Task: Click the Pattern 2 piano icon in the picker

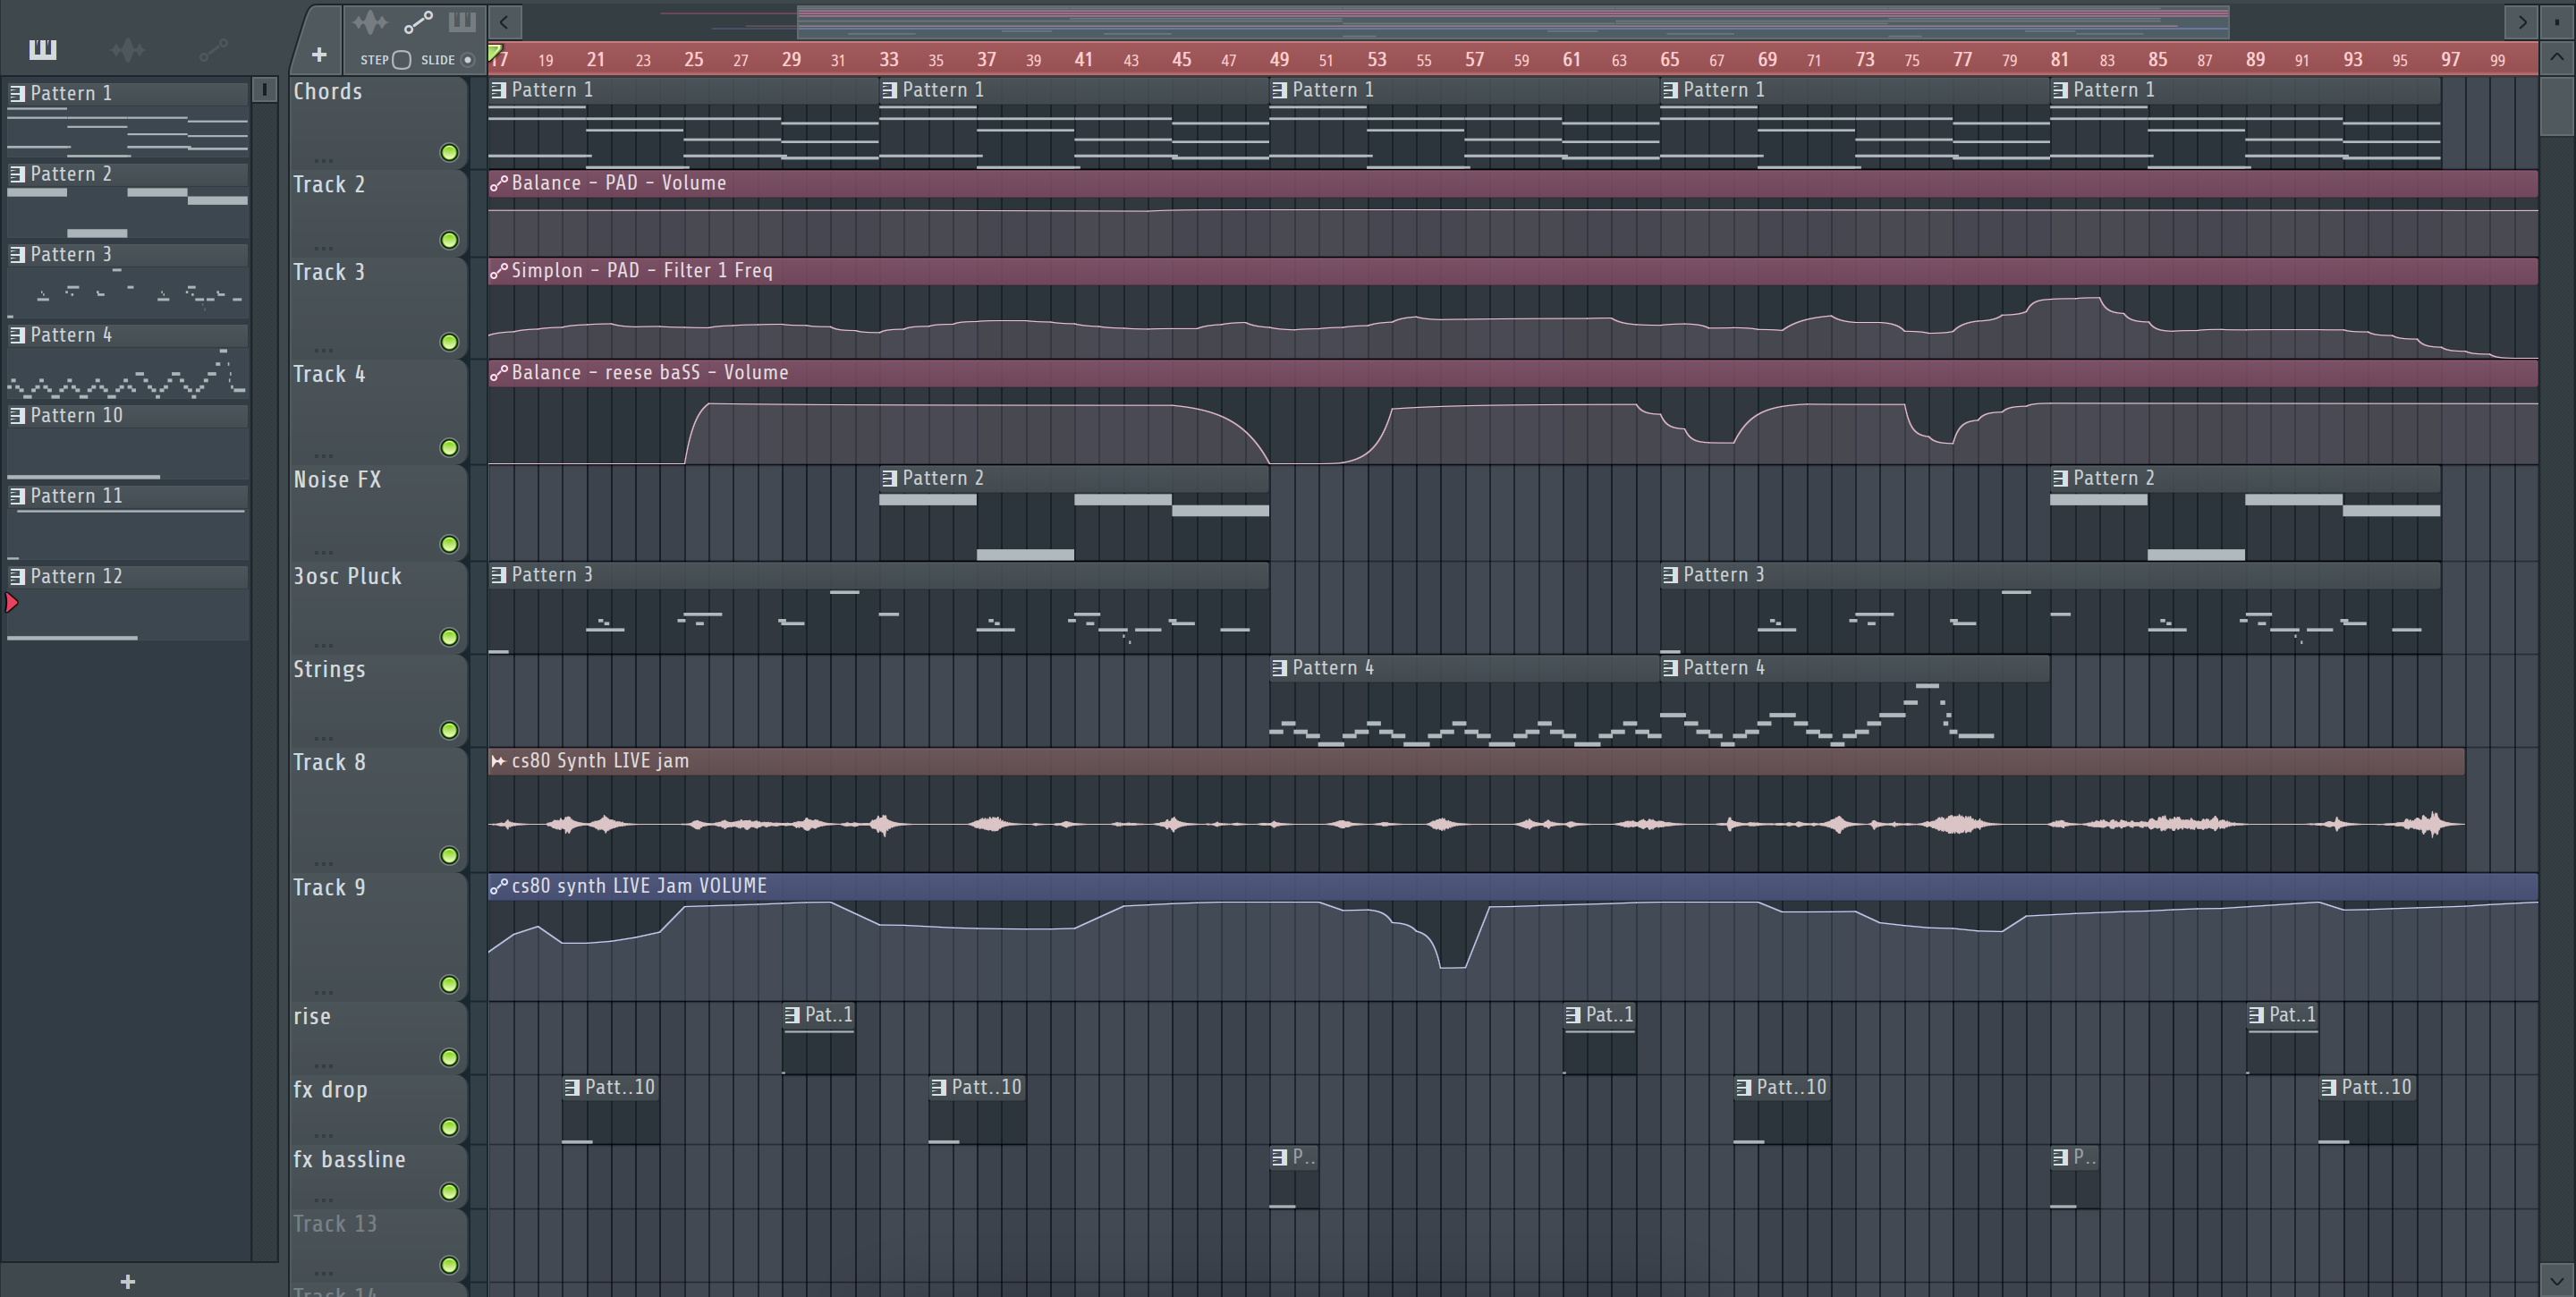Action: click(x=17, y=174)
